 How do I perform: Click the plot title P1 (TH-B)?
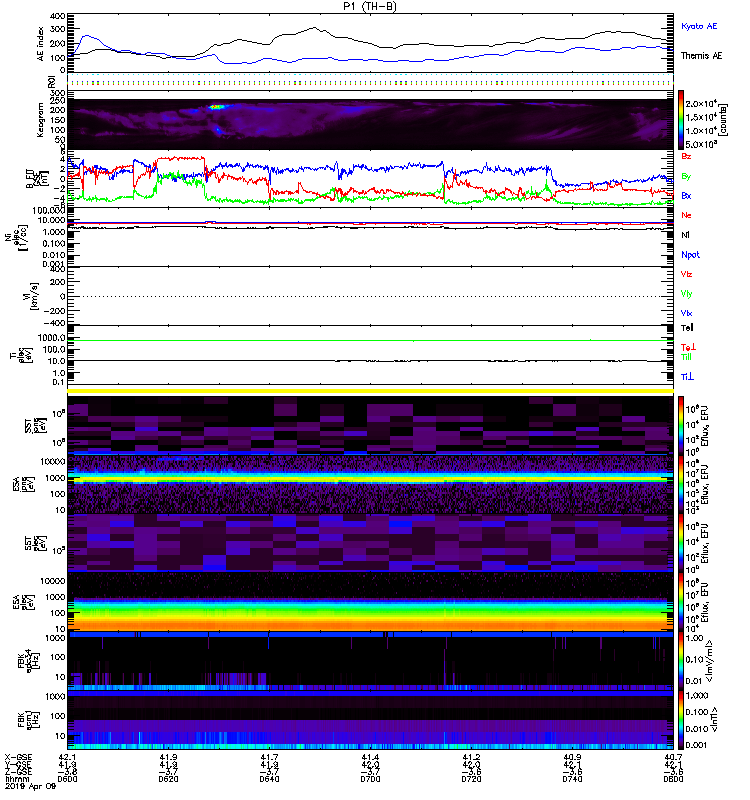369,6
